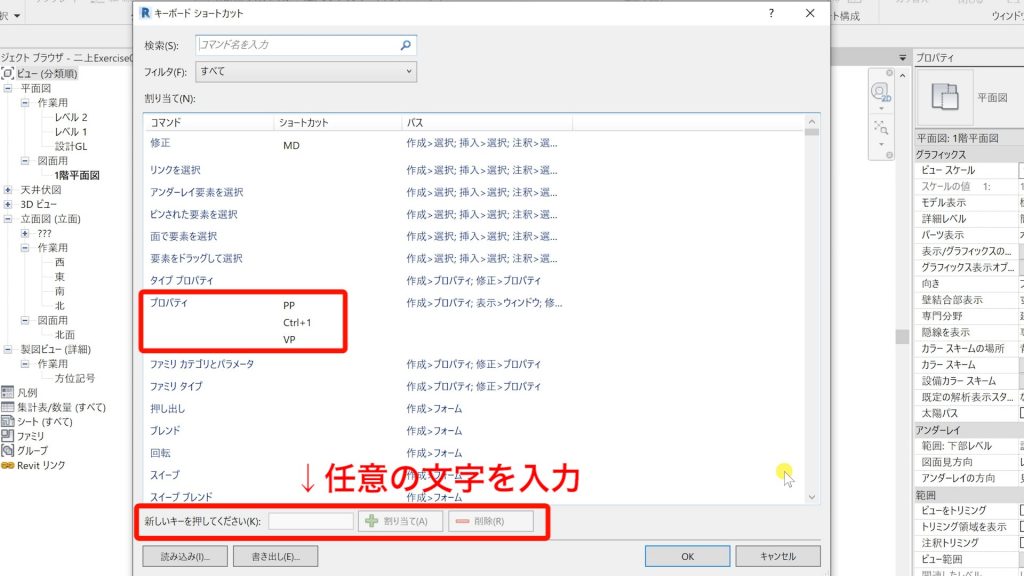Collapse the navigation bar with the chevron
Screen dimensions: 1024x576
(x=902, y=76)
